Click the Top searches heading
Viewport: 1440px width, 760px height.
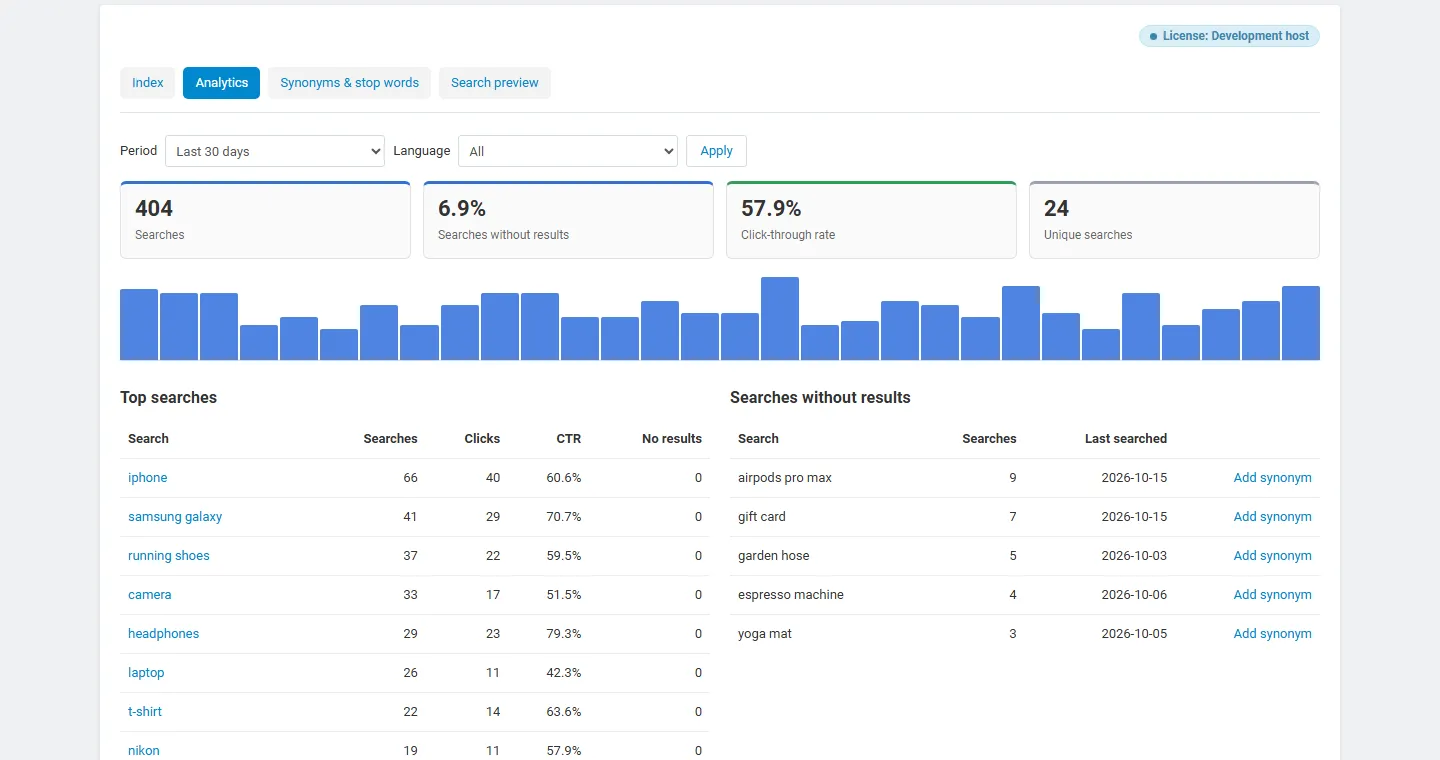click(x=168, y=398)
